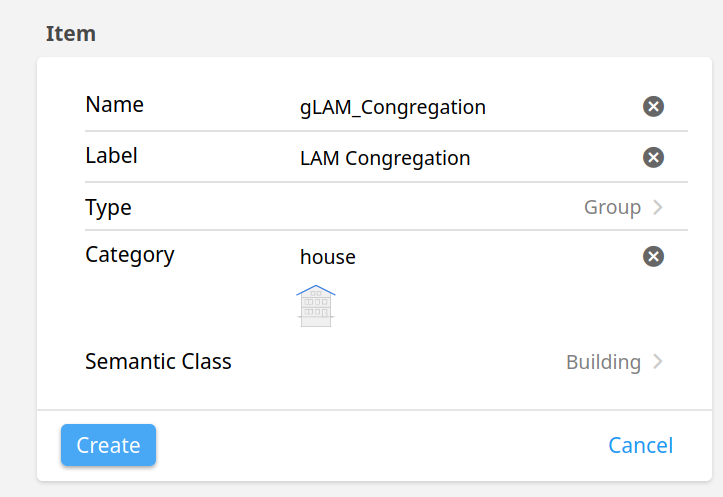Image resolution: width=723 pixels, height=497 pixels.
Task: Click the Cancel link
Action: (640, 445)
